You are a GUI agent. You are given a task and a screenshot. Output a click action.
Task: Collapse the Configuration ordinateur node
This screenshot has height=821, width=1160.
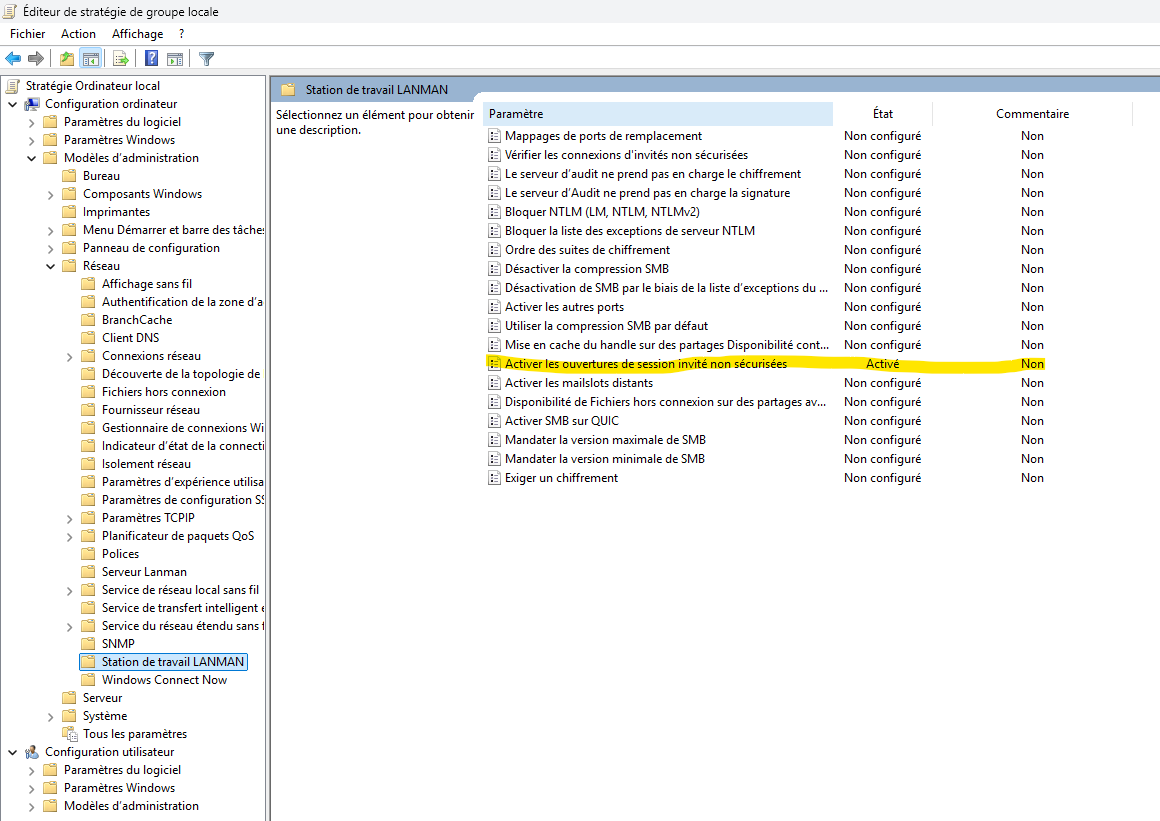pyautogui.click(x=13, y=104)
